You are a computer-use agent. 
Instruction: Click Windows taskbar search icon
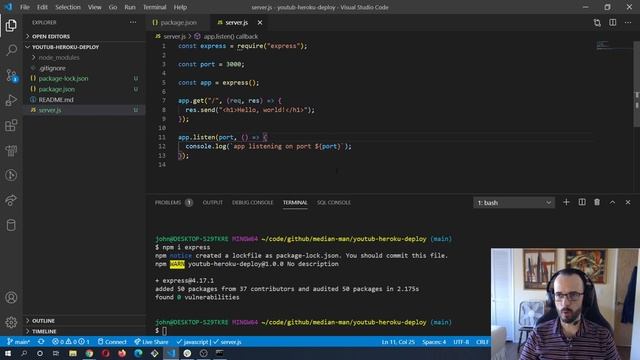24,353
